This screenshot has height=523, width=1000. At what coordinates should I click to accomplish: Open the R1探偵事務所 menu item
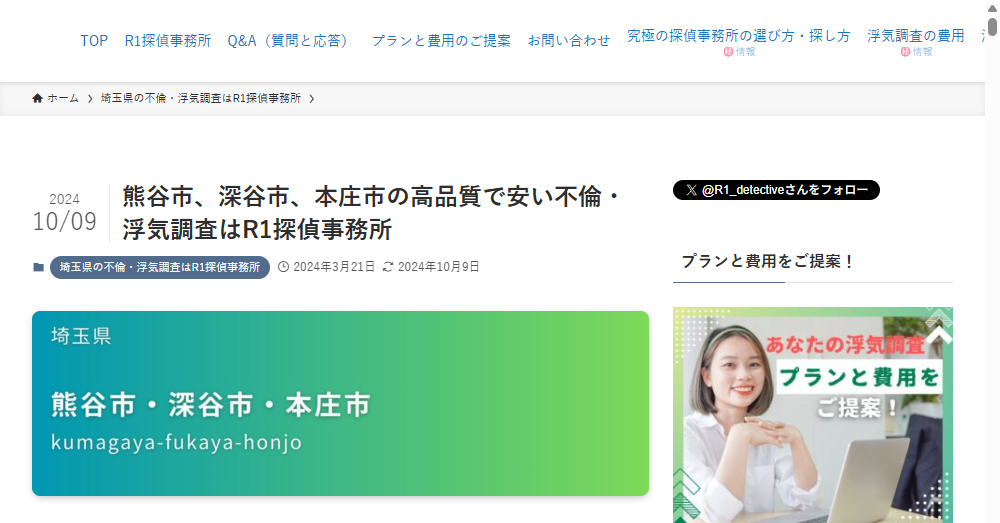pyautogui.click(x=168, y=41)
